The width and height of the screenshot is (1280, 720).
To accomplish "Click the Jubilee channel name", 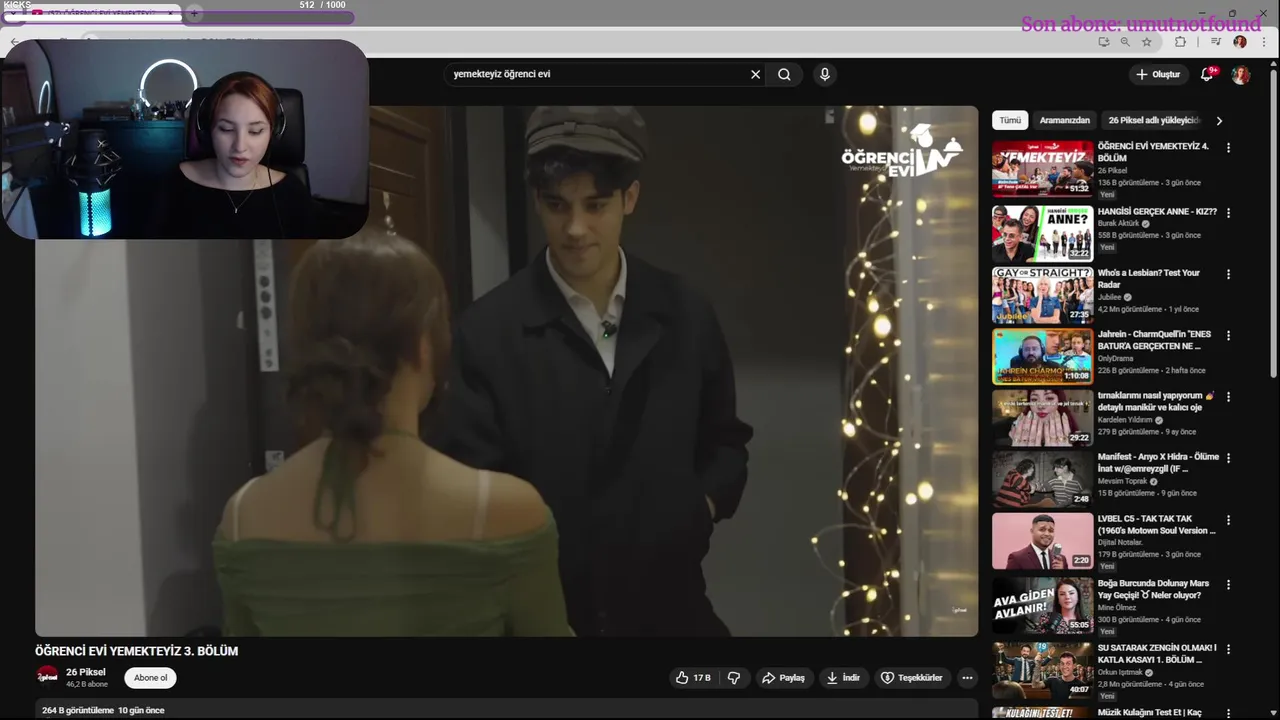I will [1110, 297].
